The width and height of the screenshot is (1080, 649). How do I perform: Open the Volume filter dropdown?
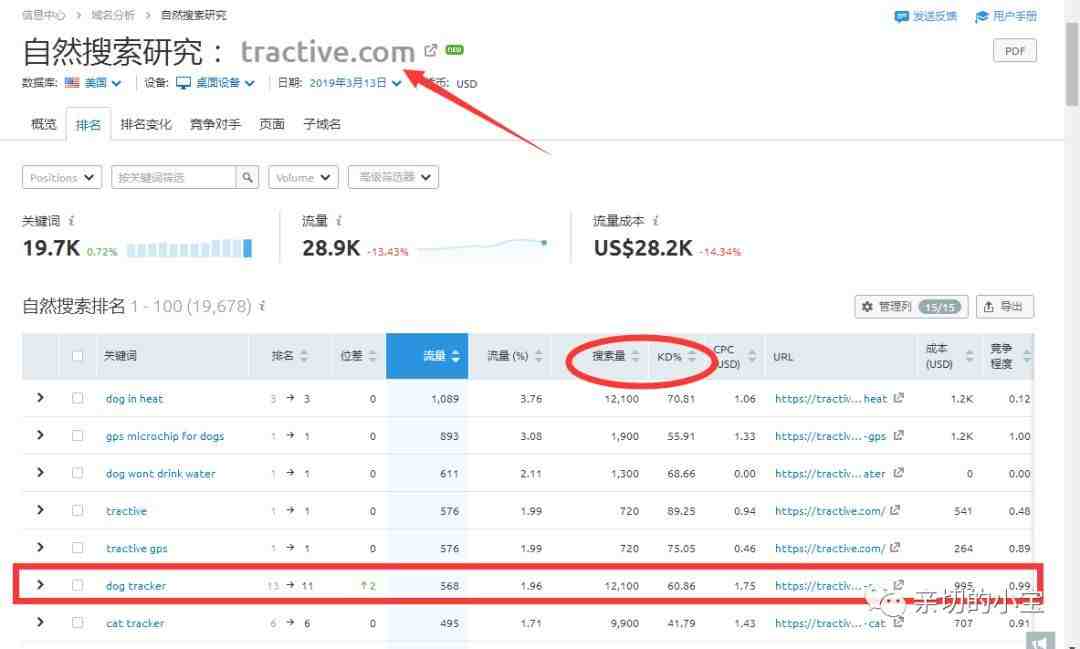coord(303,177)
